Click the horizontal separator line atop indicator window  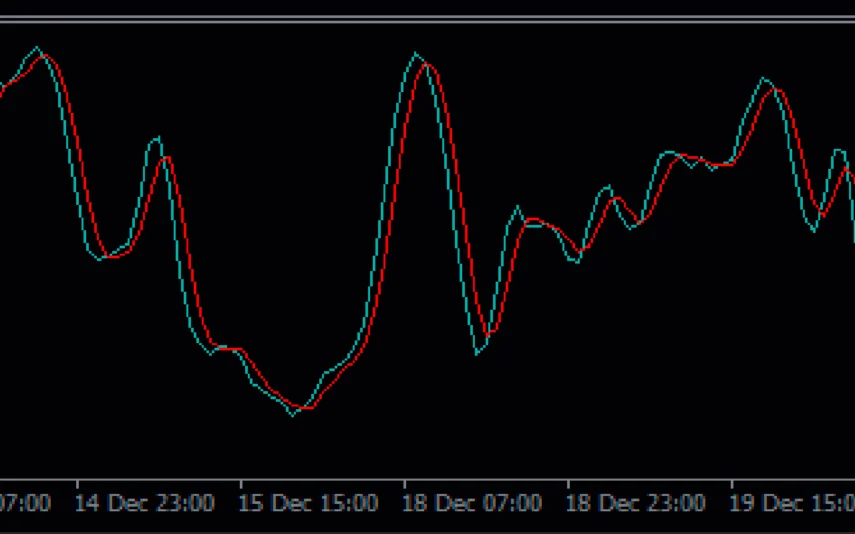(x=427, y=19)
